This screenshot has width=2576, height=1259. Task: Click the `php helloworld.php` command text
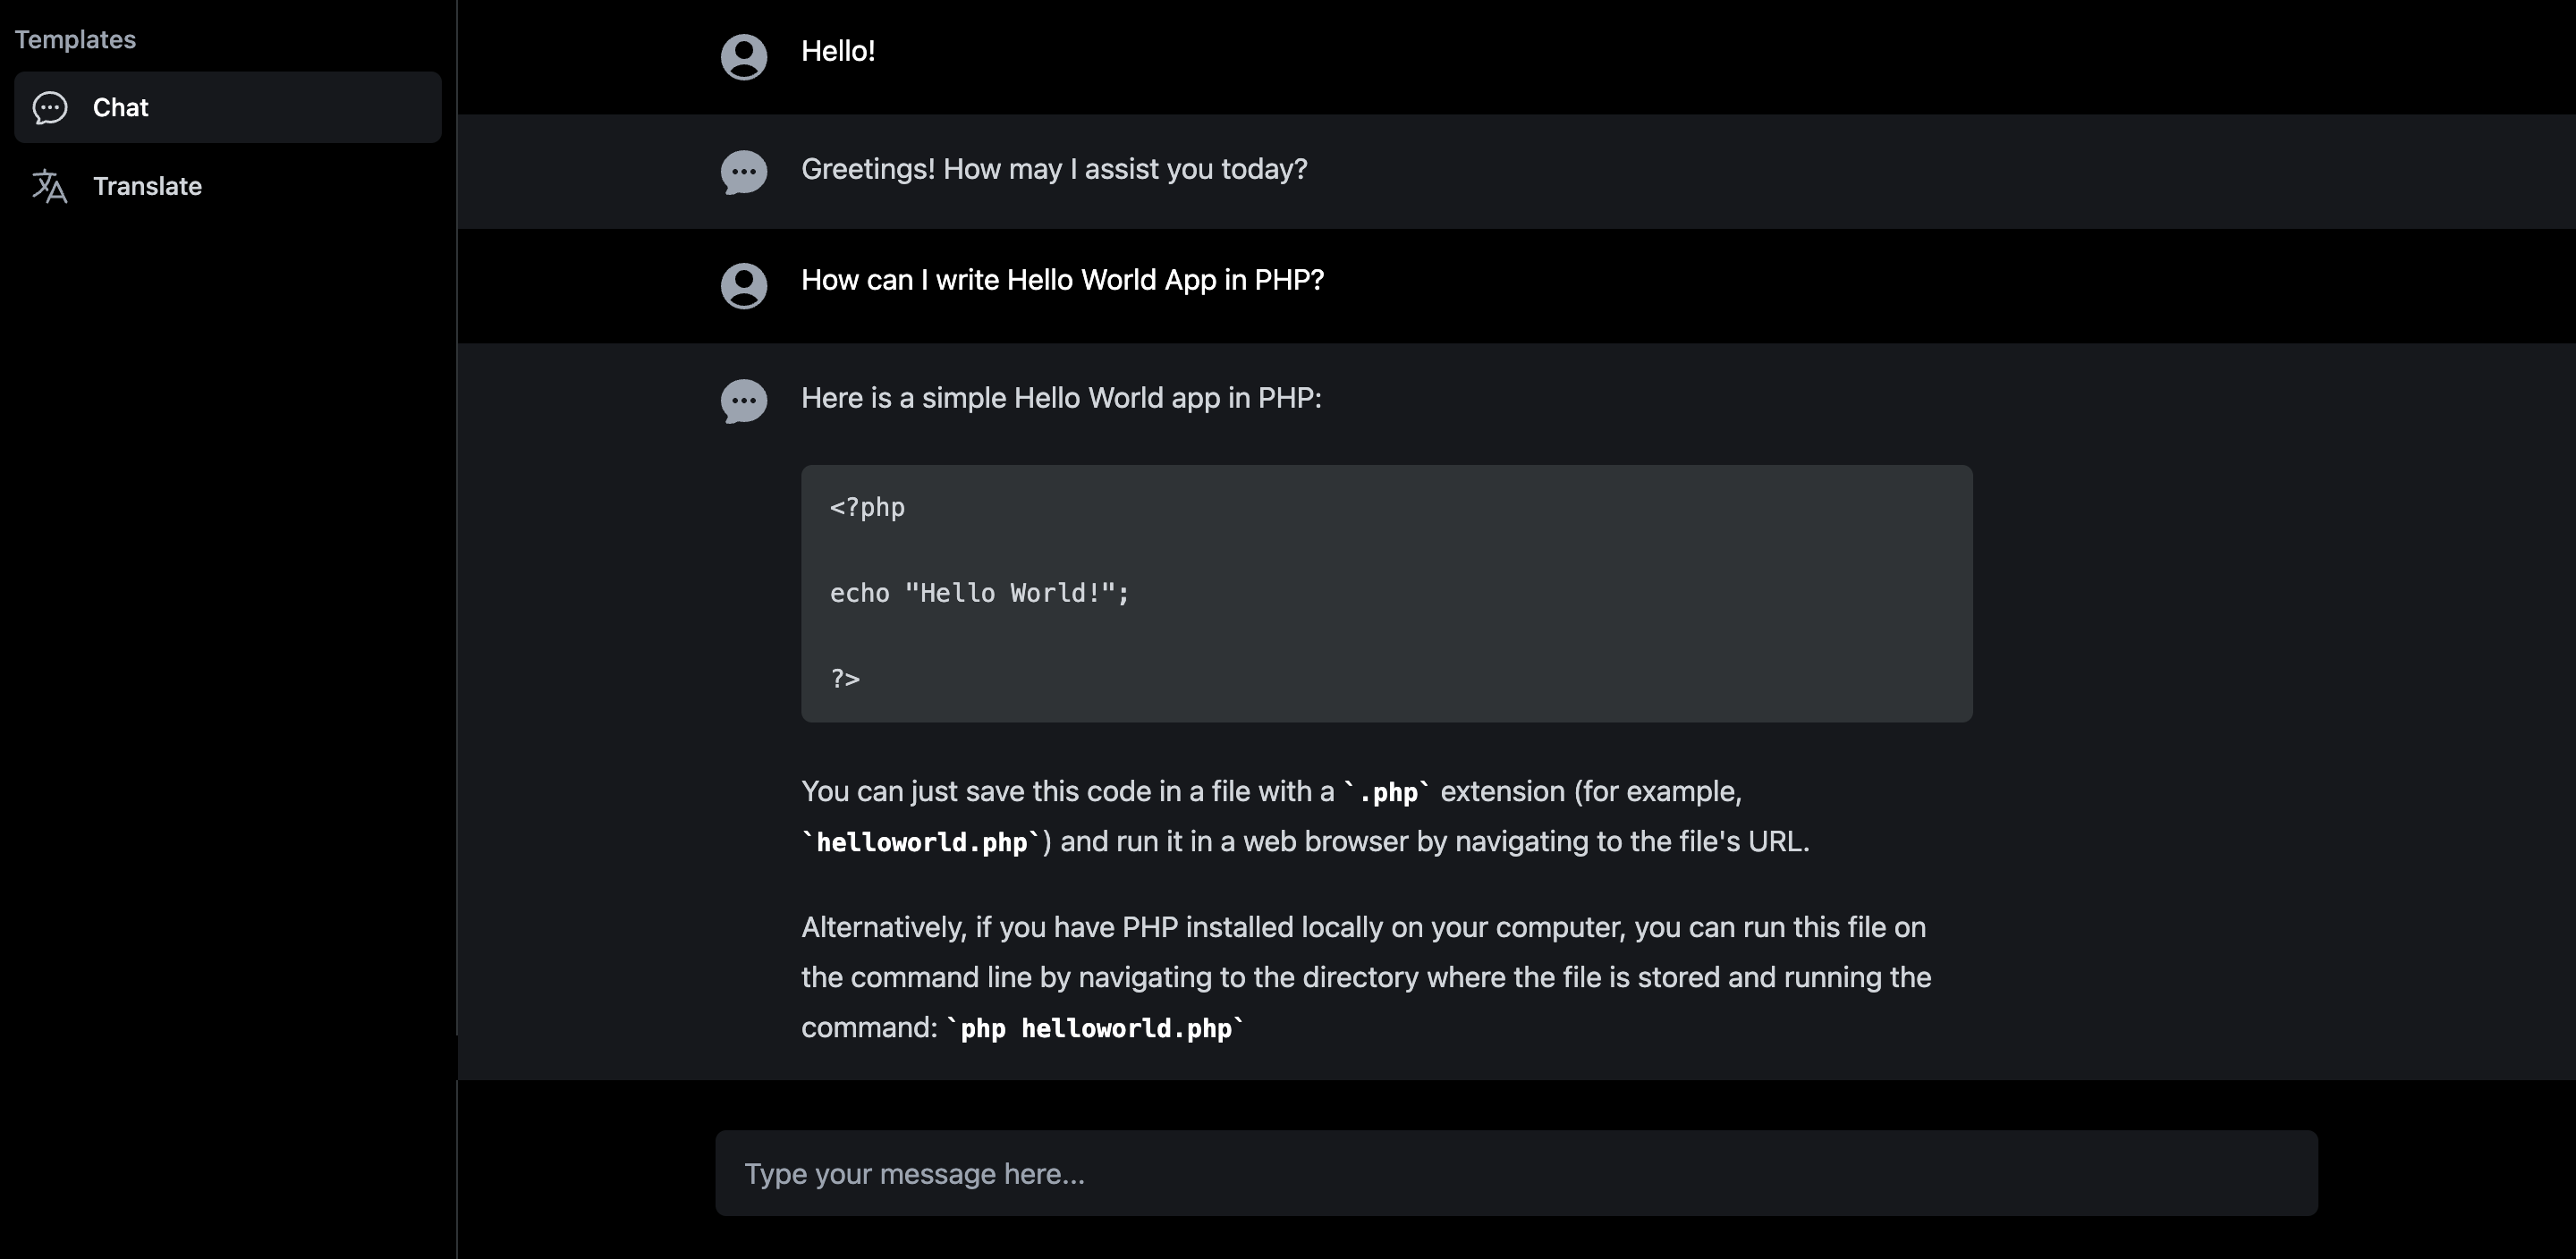(x=1095, y=1028)
